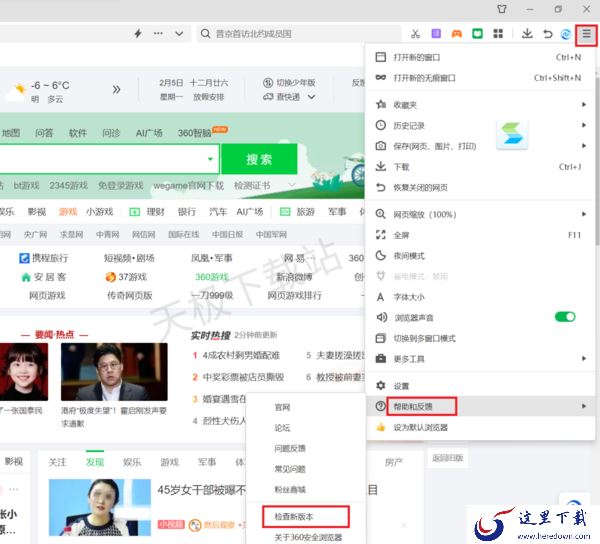Select 切换到多窗口模式 menu item

point(481,338)
